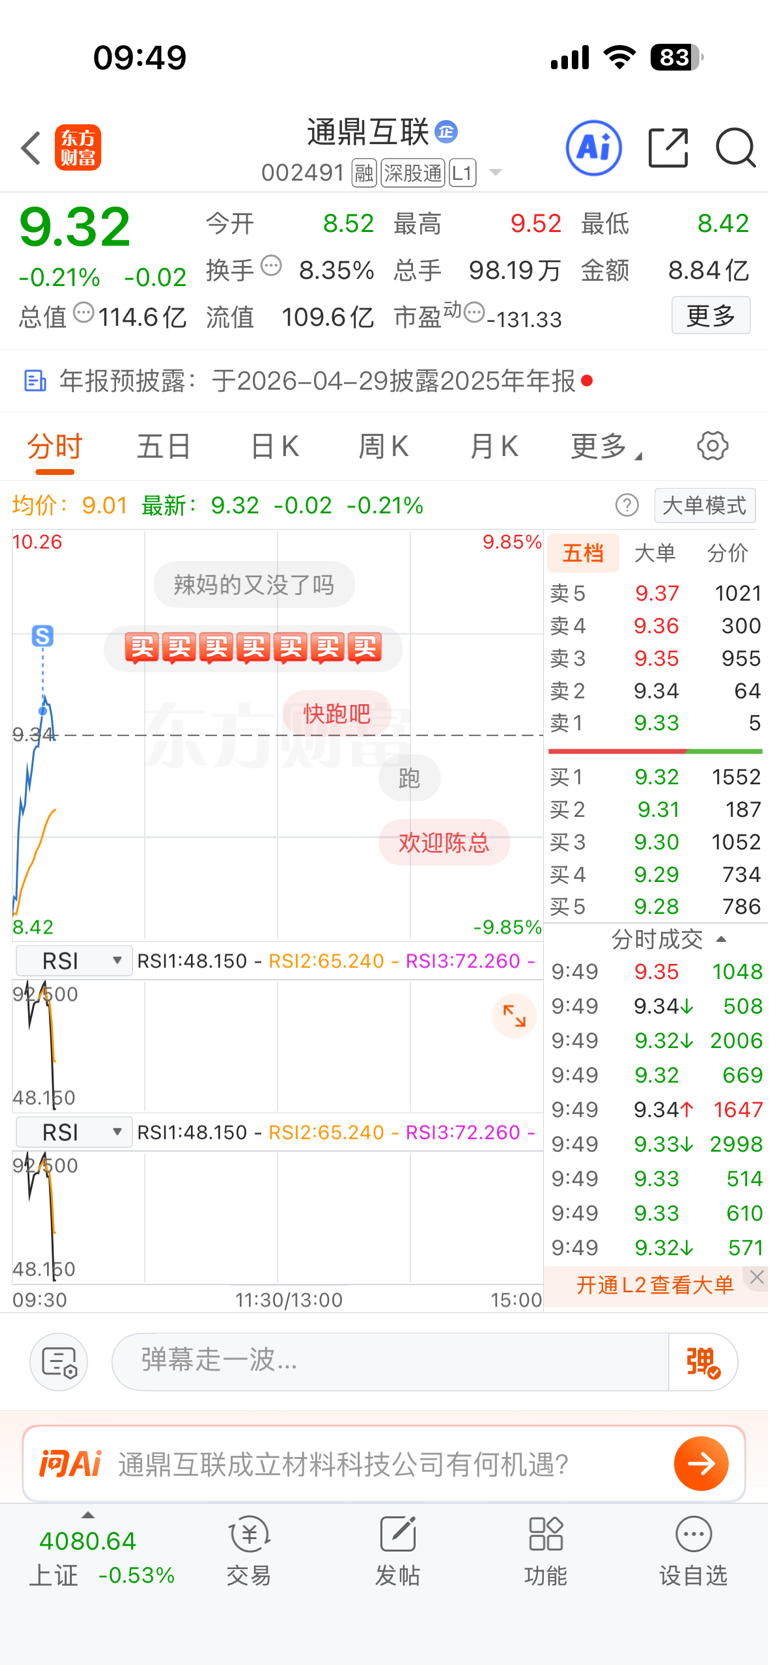Collapse the 分时成交 header arrow
Viewport: 769px width, 1665px height.
click(721, 939)
